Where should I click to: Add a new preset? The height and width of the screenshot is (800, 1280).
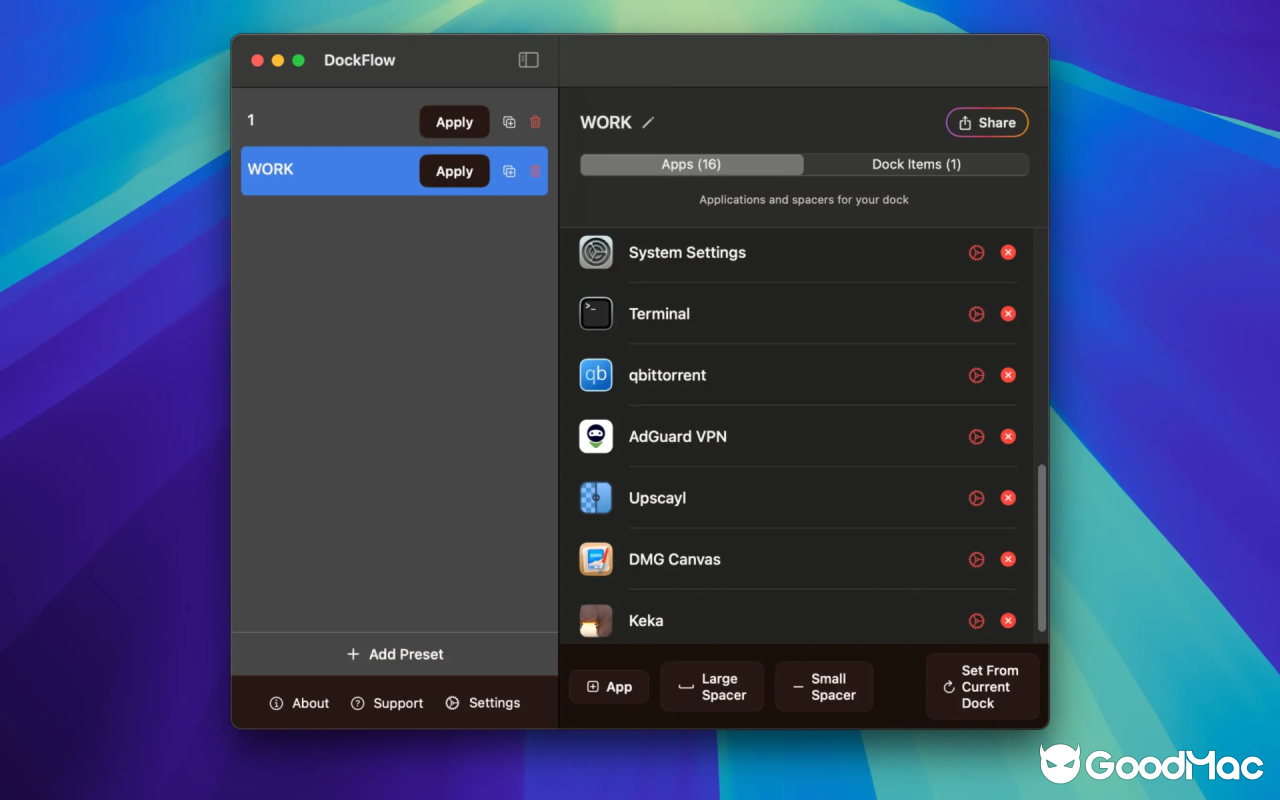point(394,654)
